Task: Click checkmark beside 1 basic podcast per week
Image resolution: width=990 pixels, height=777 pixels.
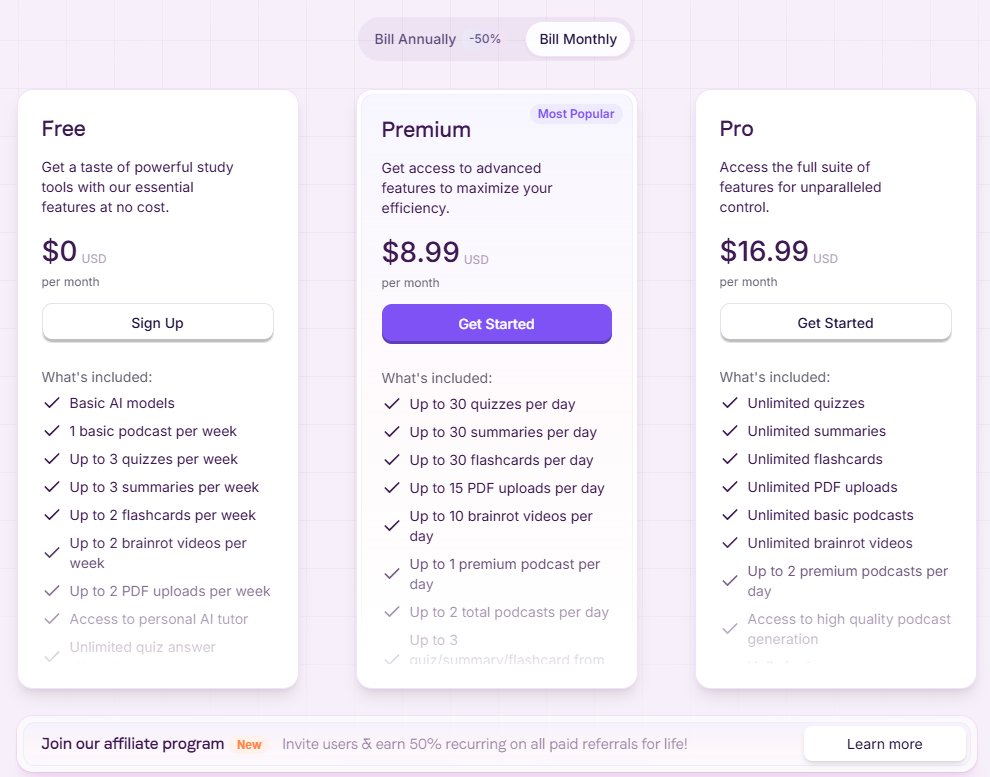Action: coord(52,431)
